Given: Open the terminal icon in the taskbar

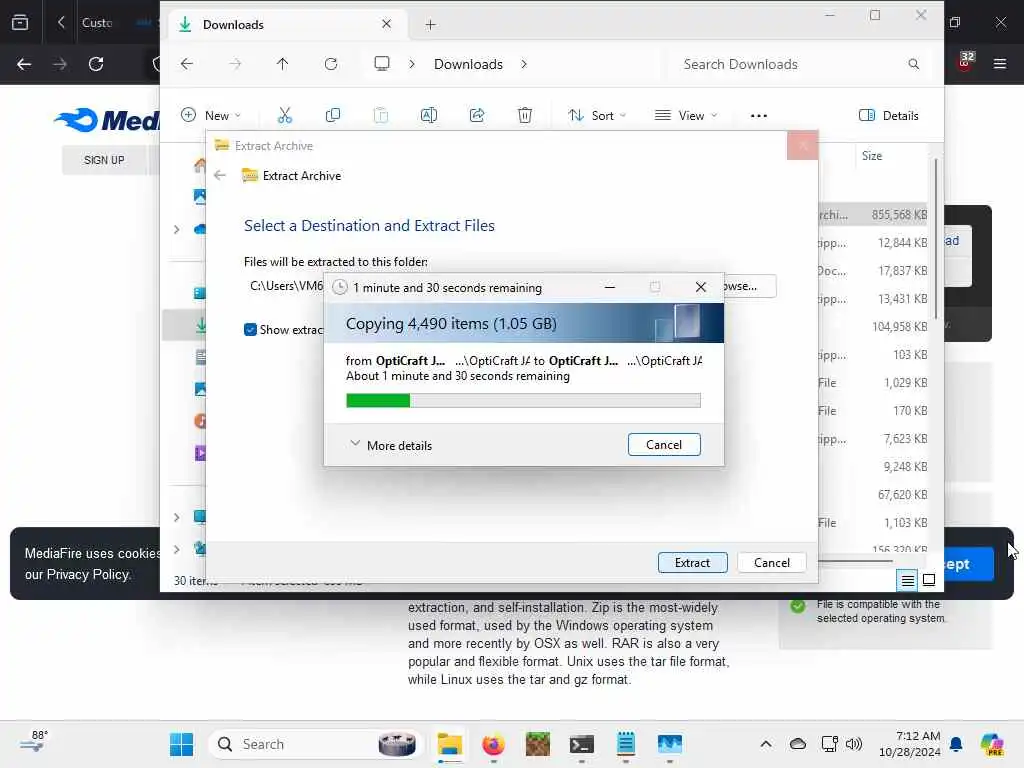Looking at the screenshot, I should (x=581, y=744).
